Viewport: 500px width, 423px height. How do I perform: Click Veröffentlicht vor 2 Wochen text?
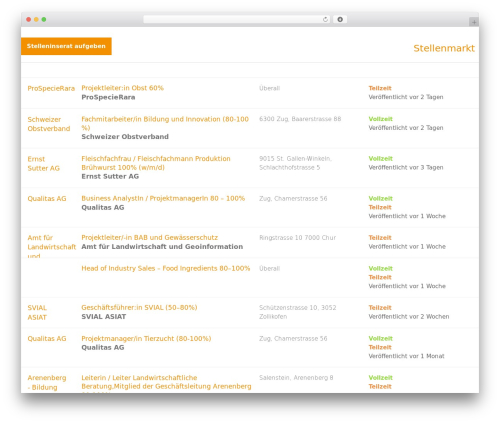[409, 317]
